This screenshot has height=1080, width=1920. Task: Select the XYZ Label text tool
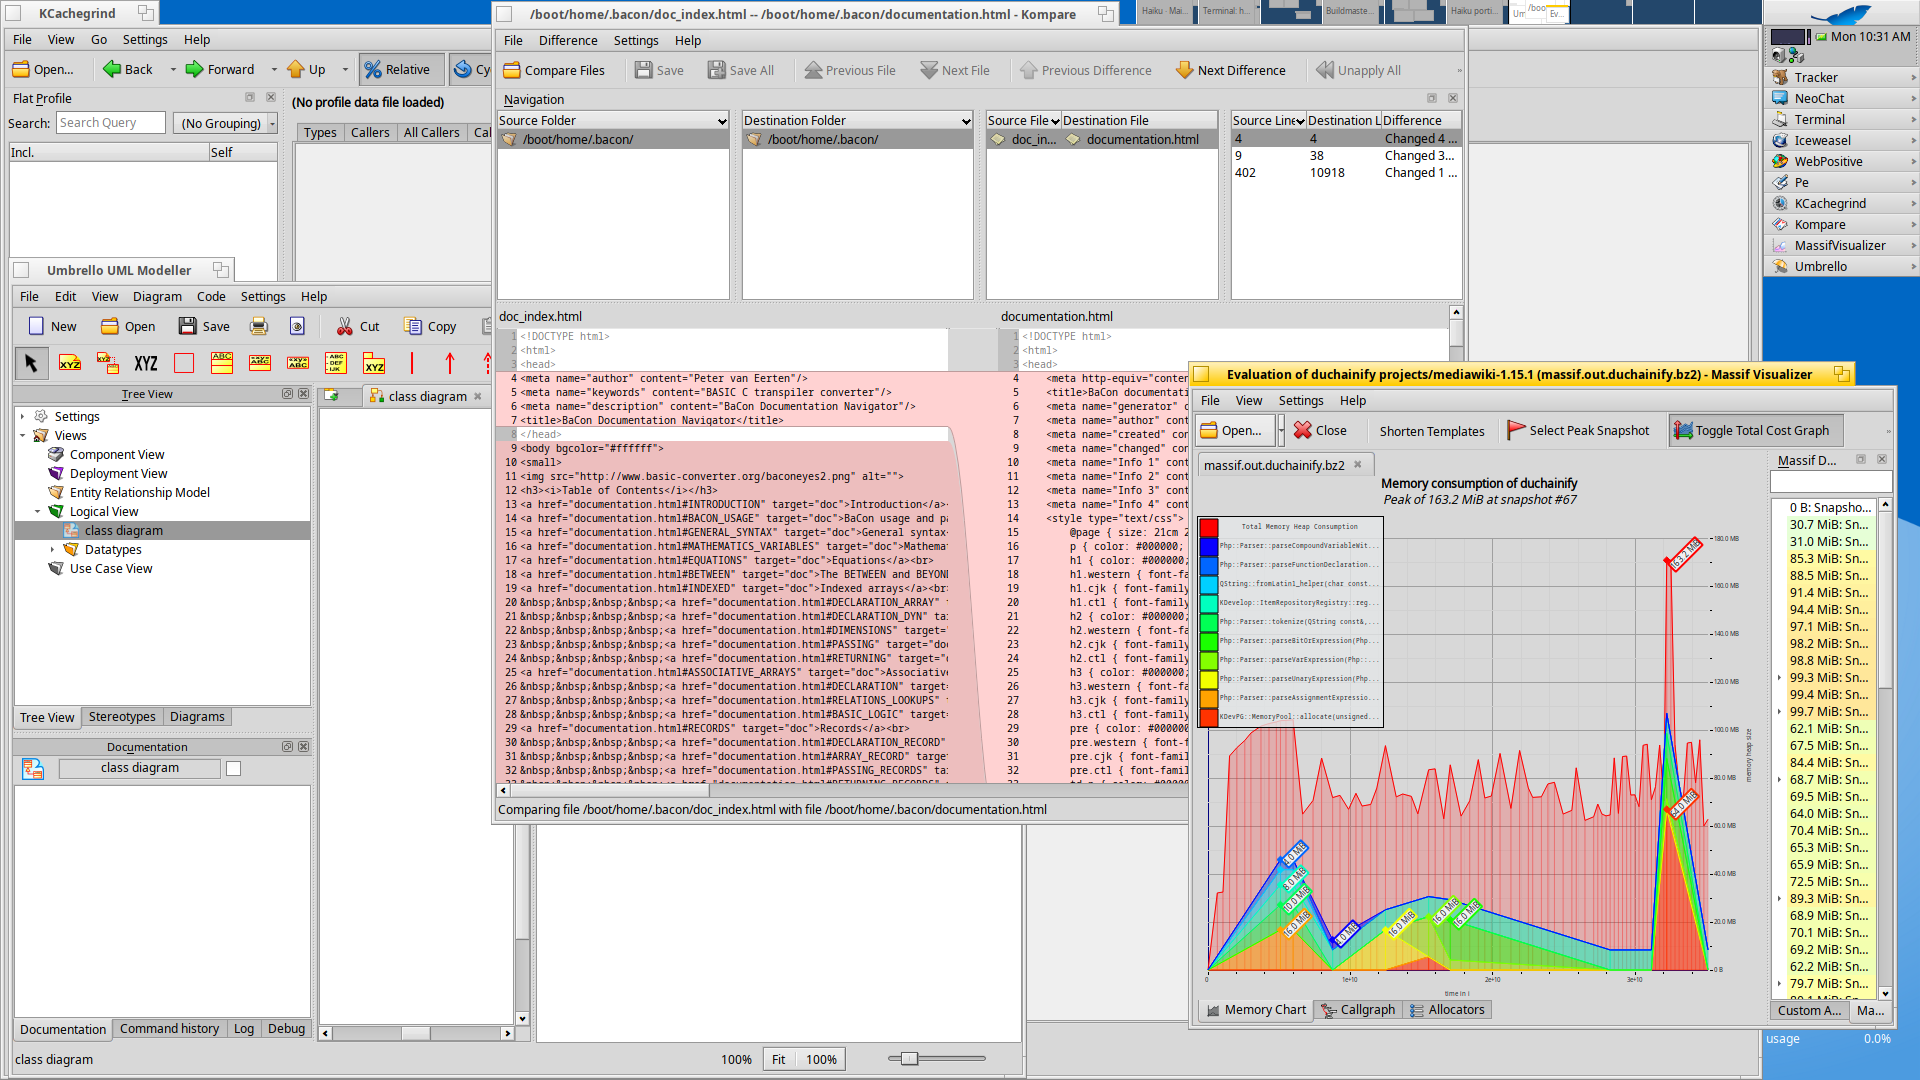tap(146, 363)
